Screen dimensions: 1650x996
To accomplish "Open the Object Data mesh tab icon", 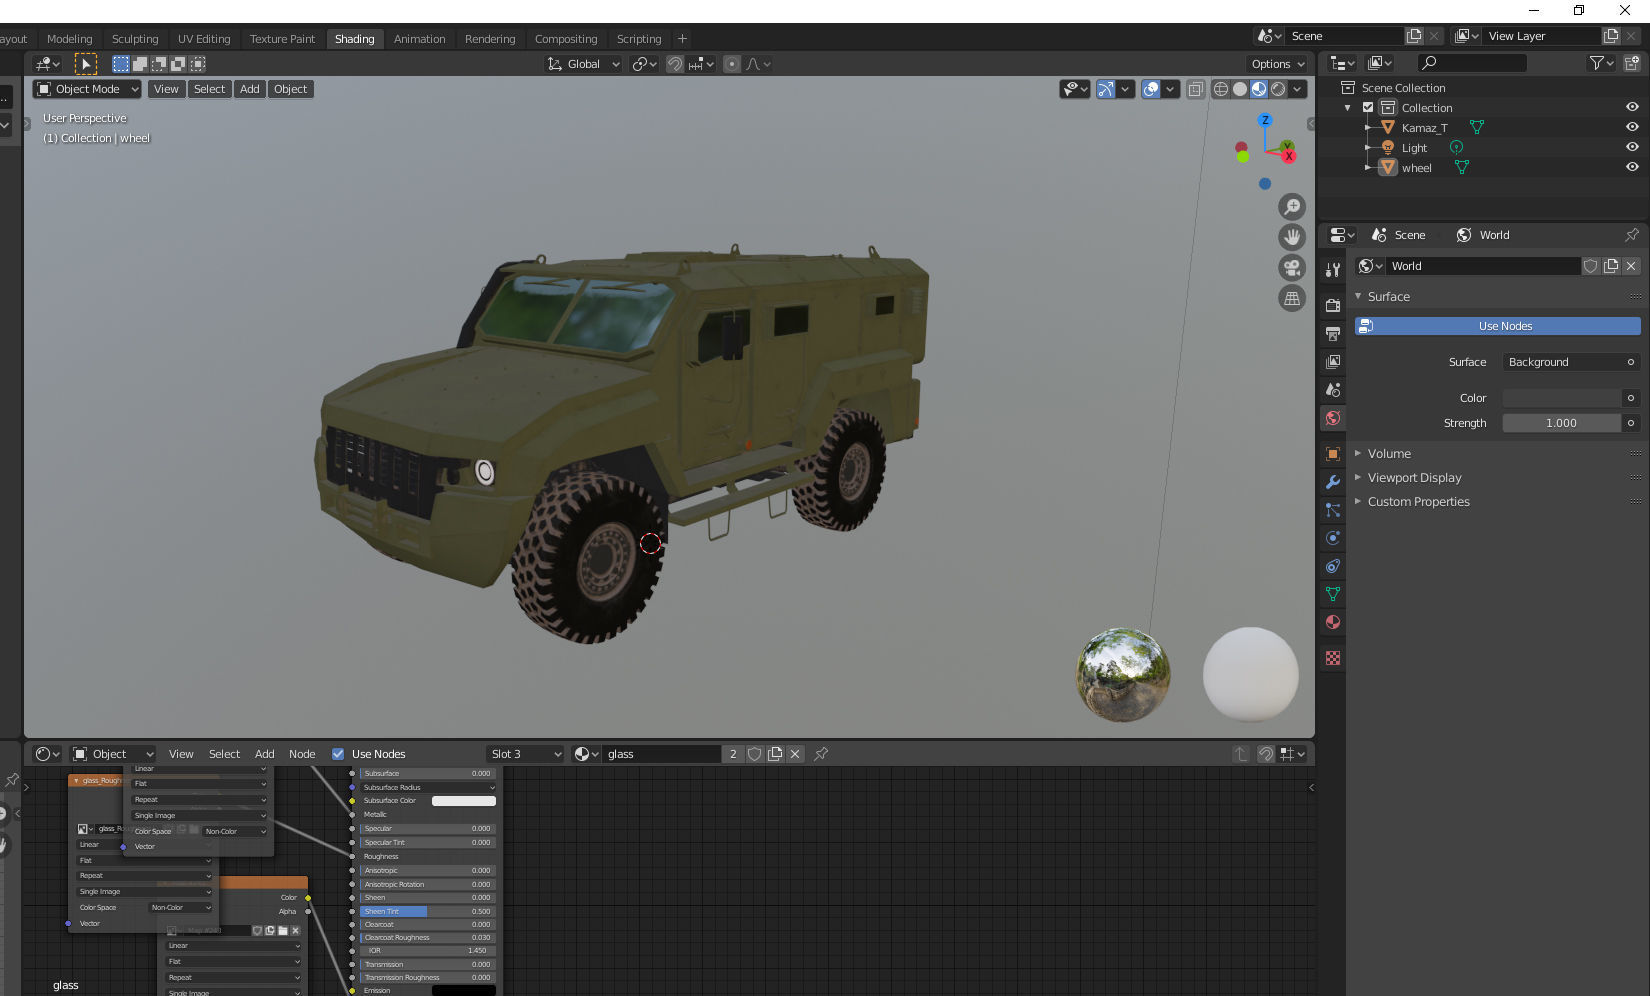I will click(1333, 594).
